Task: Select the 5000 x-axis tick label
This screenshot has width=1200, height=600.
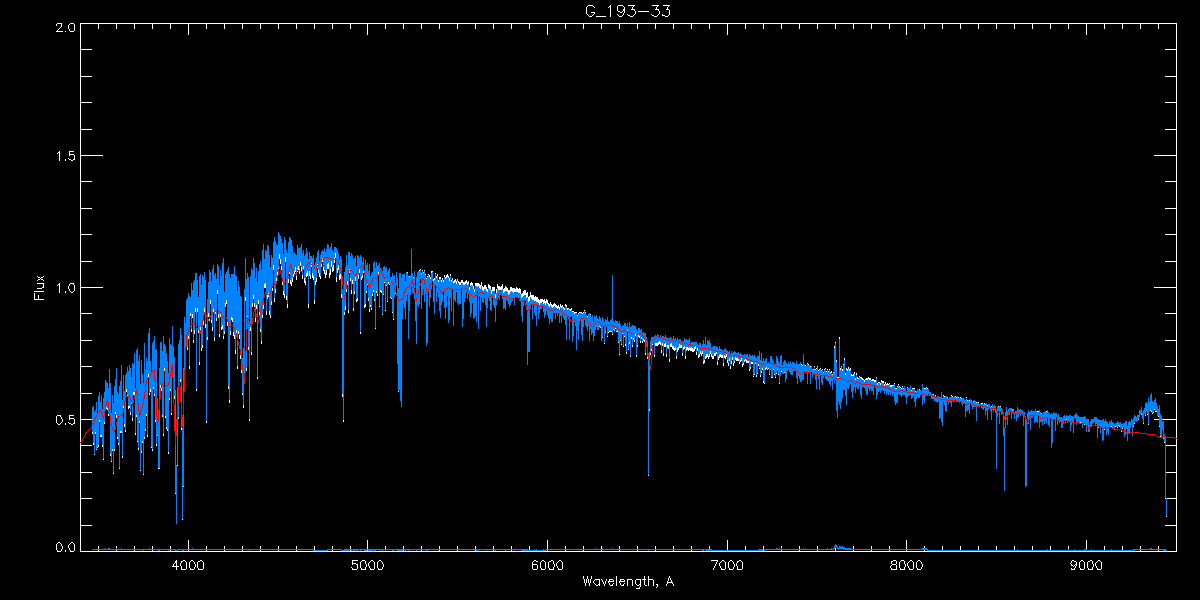Action: point(367,565)
